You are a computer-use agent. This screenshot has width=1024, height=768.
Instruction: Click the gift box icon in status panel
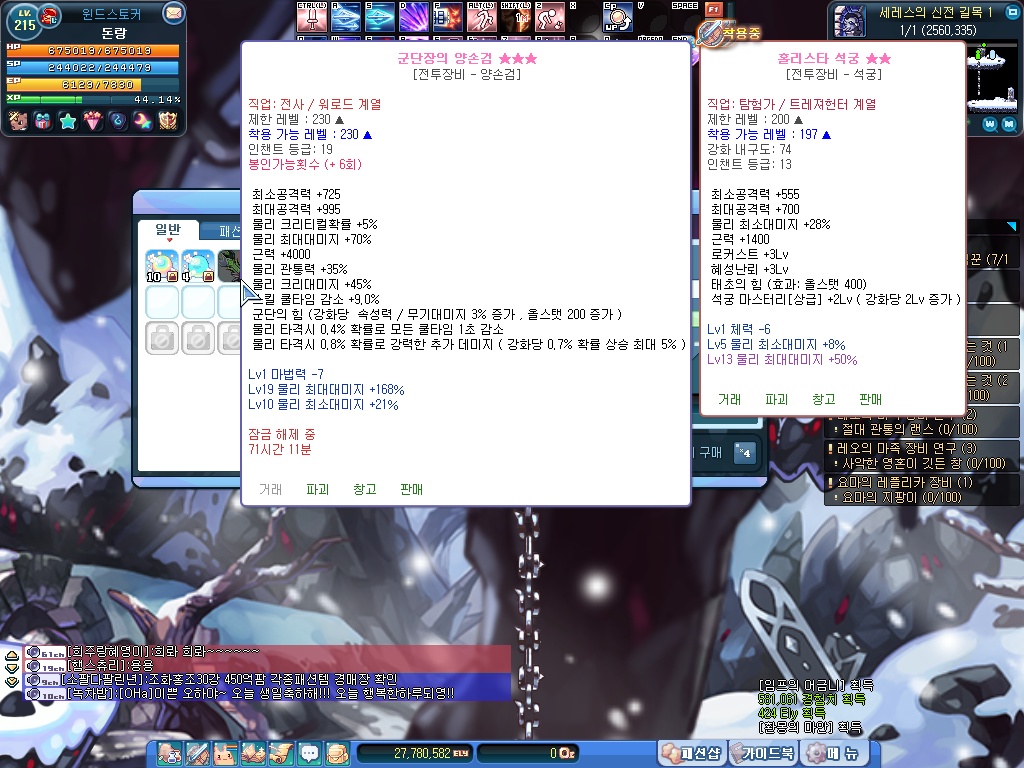pyautogui.click(x=42, y=121)
